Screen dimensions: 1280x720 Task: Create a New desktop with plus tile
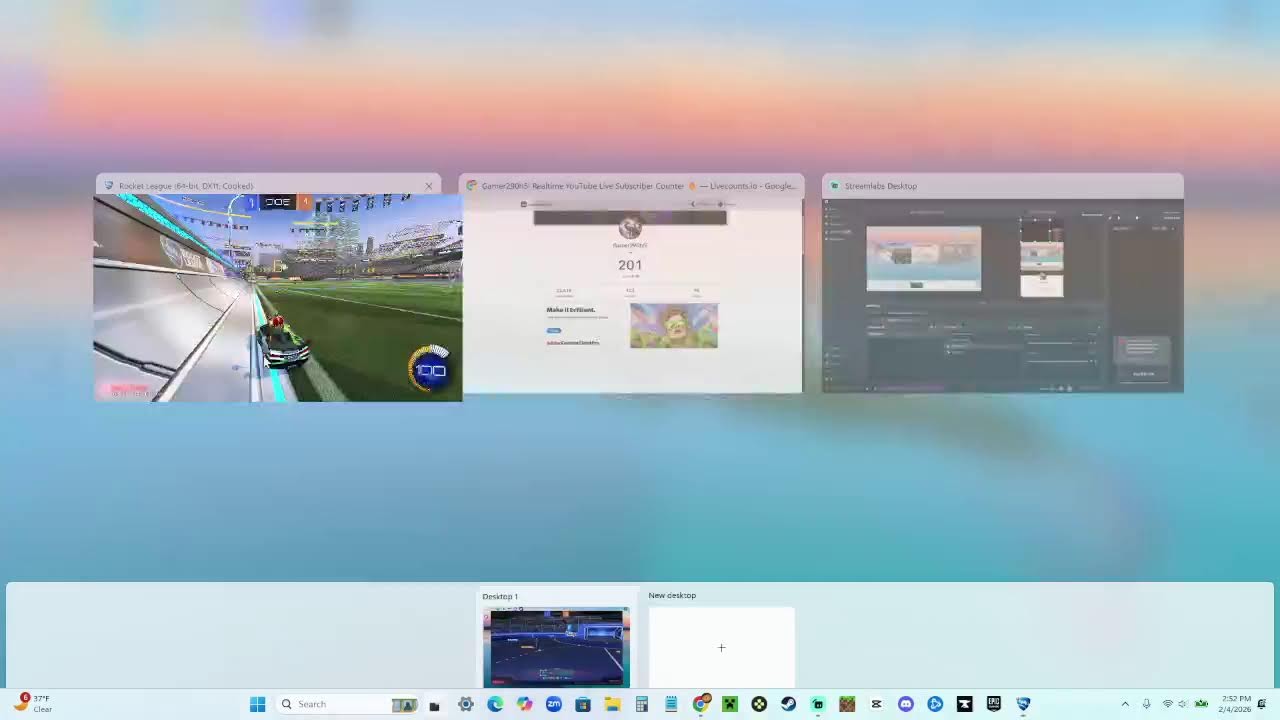tap(721, 647)
